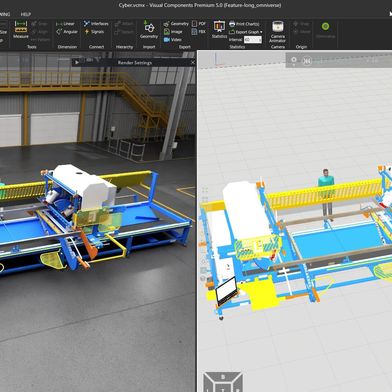Open the Export Graph dropdown

coord(246,32)
